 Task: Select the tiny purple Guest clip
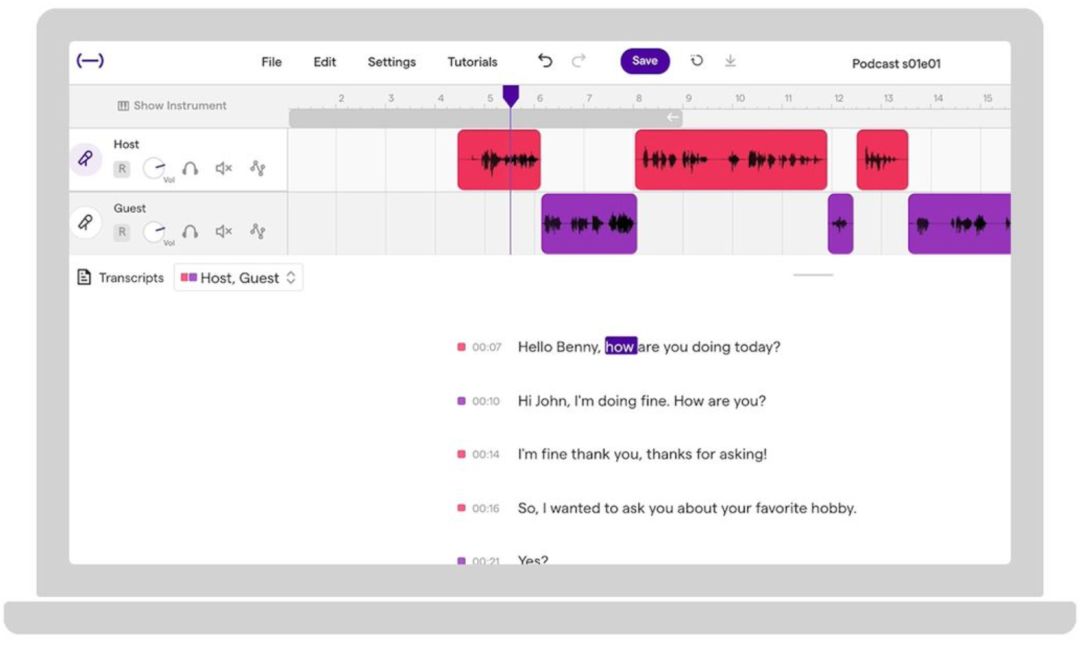[840, 224]
